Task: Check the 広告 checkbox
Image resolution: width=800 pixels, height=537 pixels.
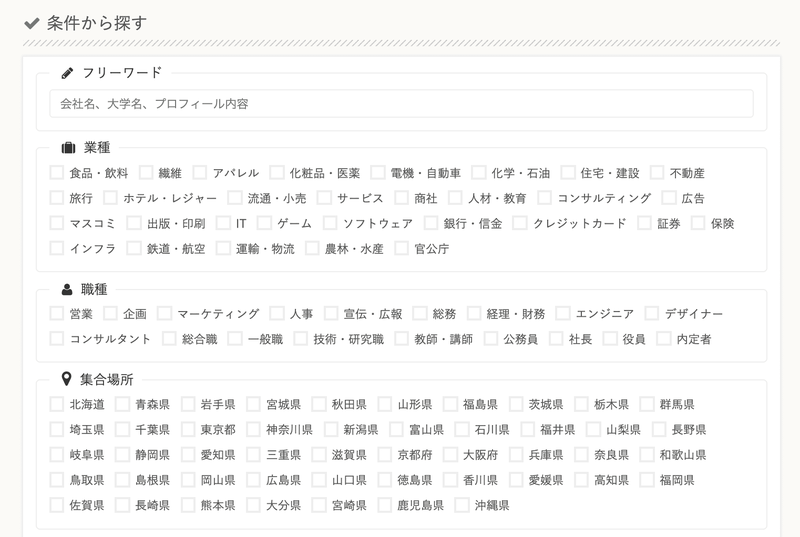Action: [x=668, y=197]
